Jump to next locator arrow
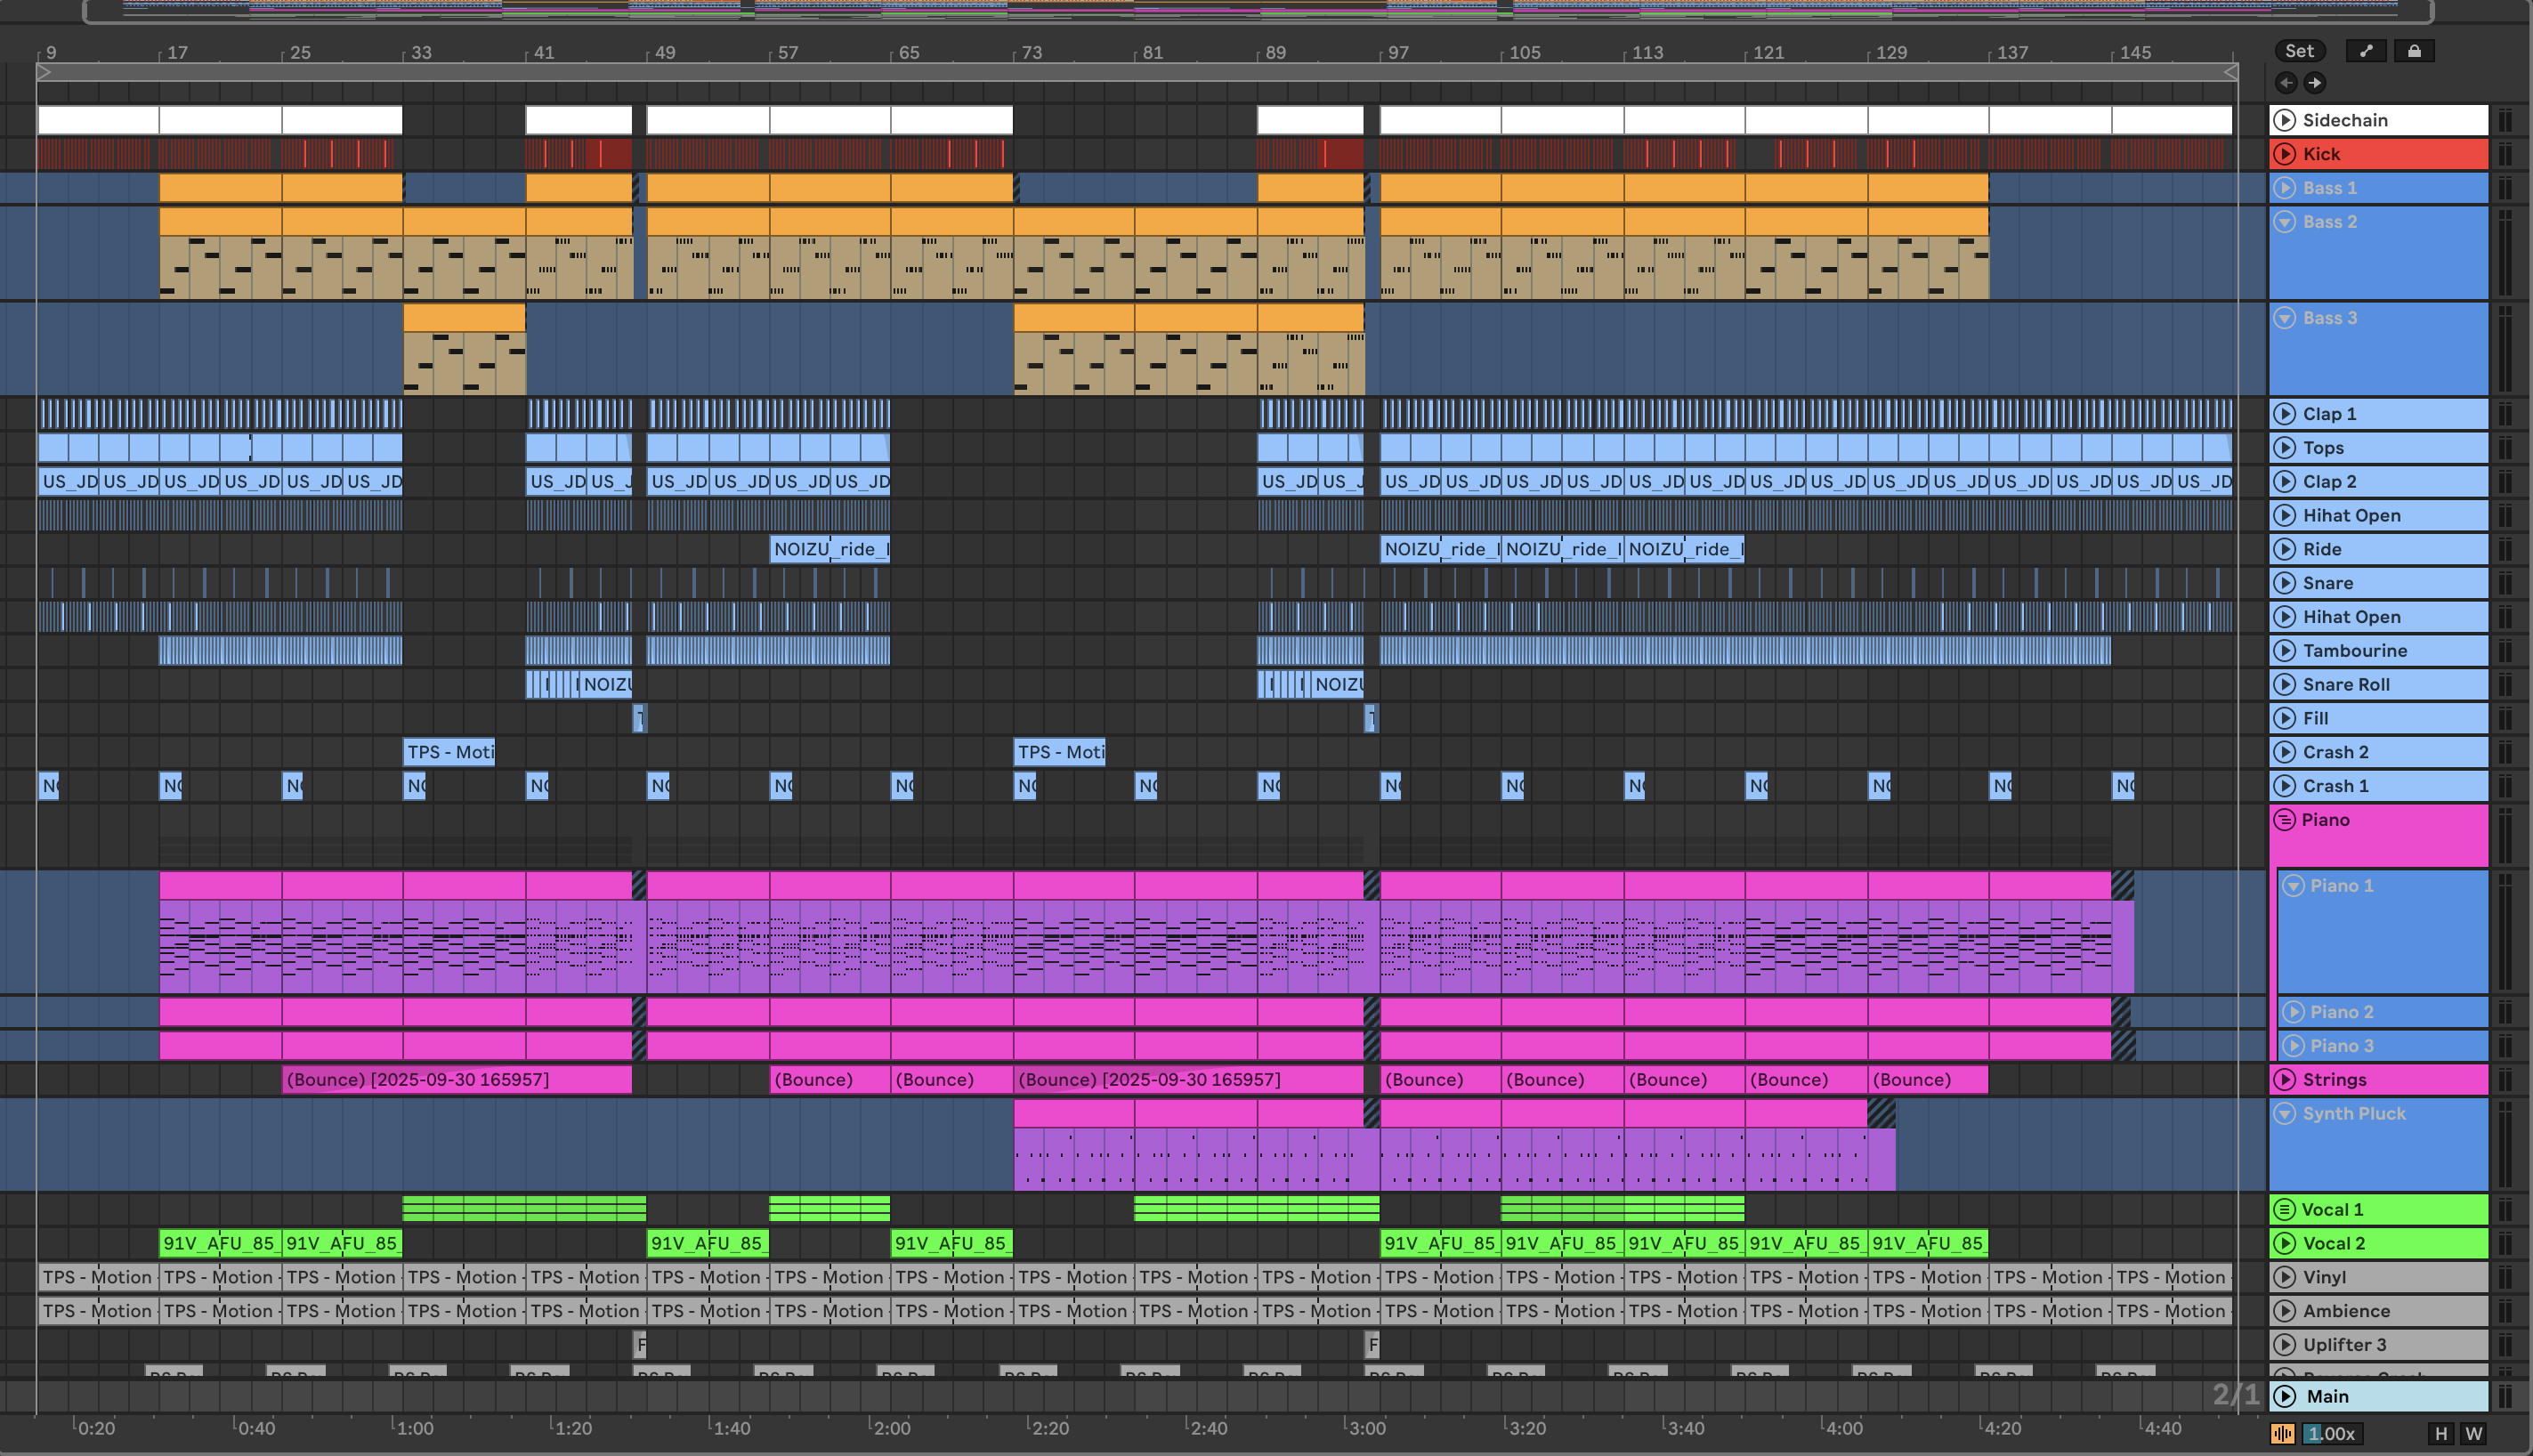 point(2314,83)
